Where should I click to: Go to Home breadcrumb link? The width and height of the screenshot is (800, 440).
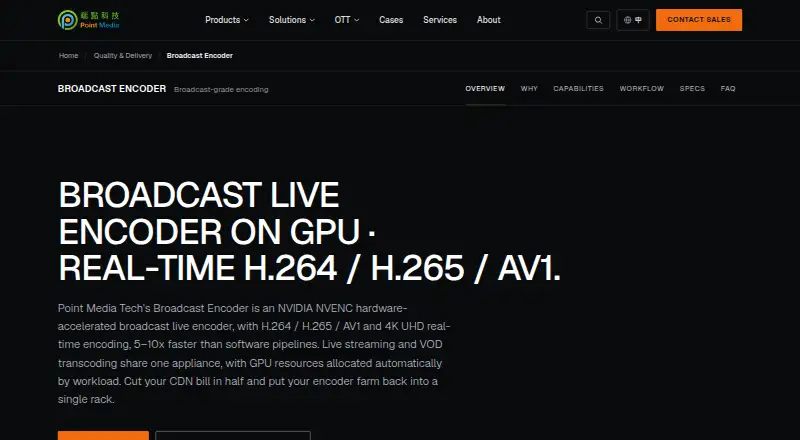click(x=68, y=56)
